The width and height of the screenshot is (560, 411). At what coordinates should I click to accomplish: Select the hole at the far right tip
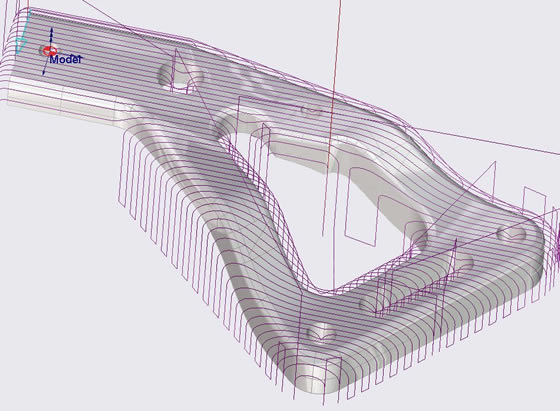(x=511, y=234)
